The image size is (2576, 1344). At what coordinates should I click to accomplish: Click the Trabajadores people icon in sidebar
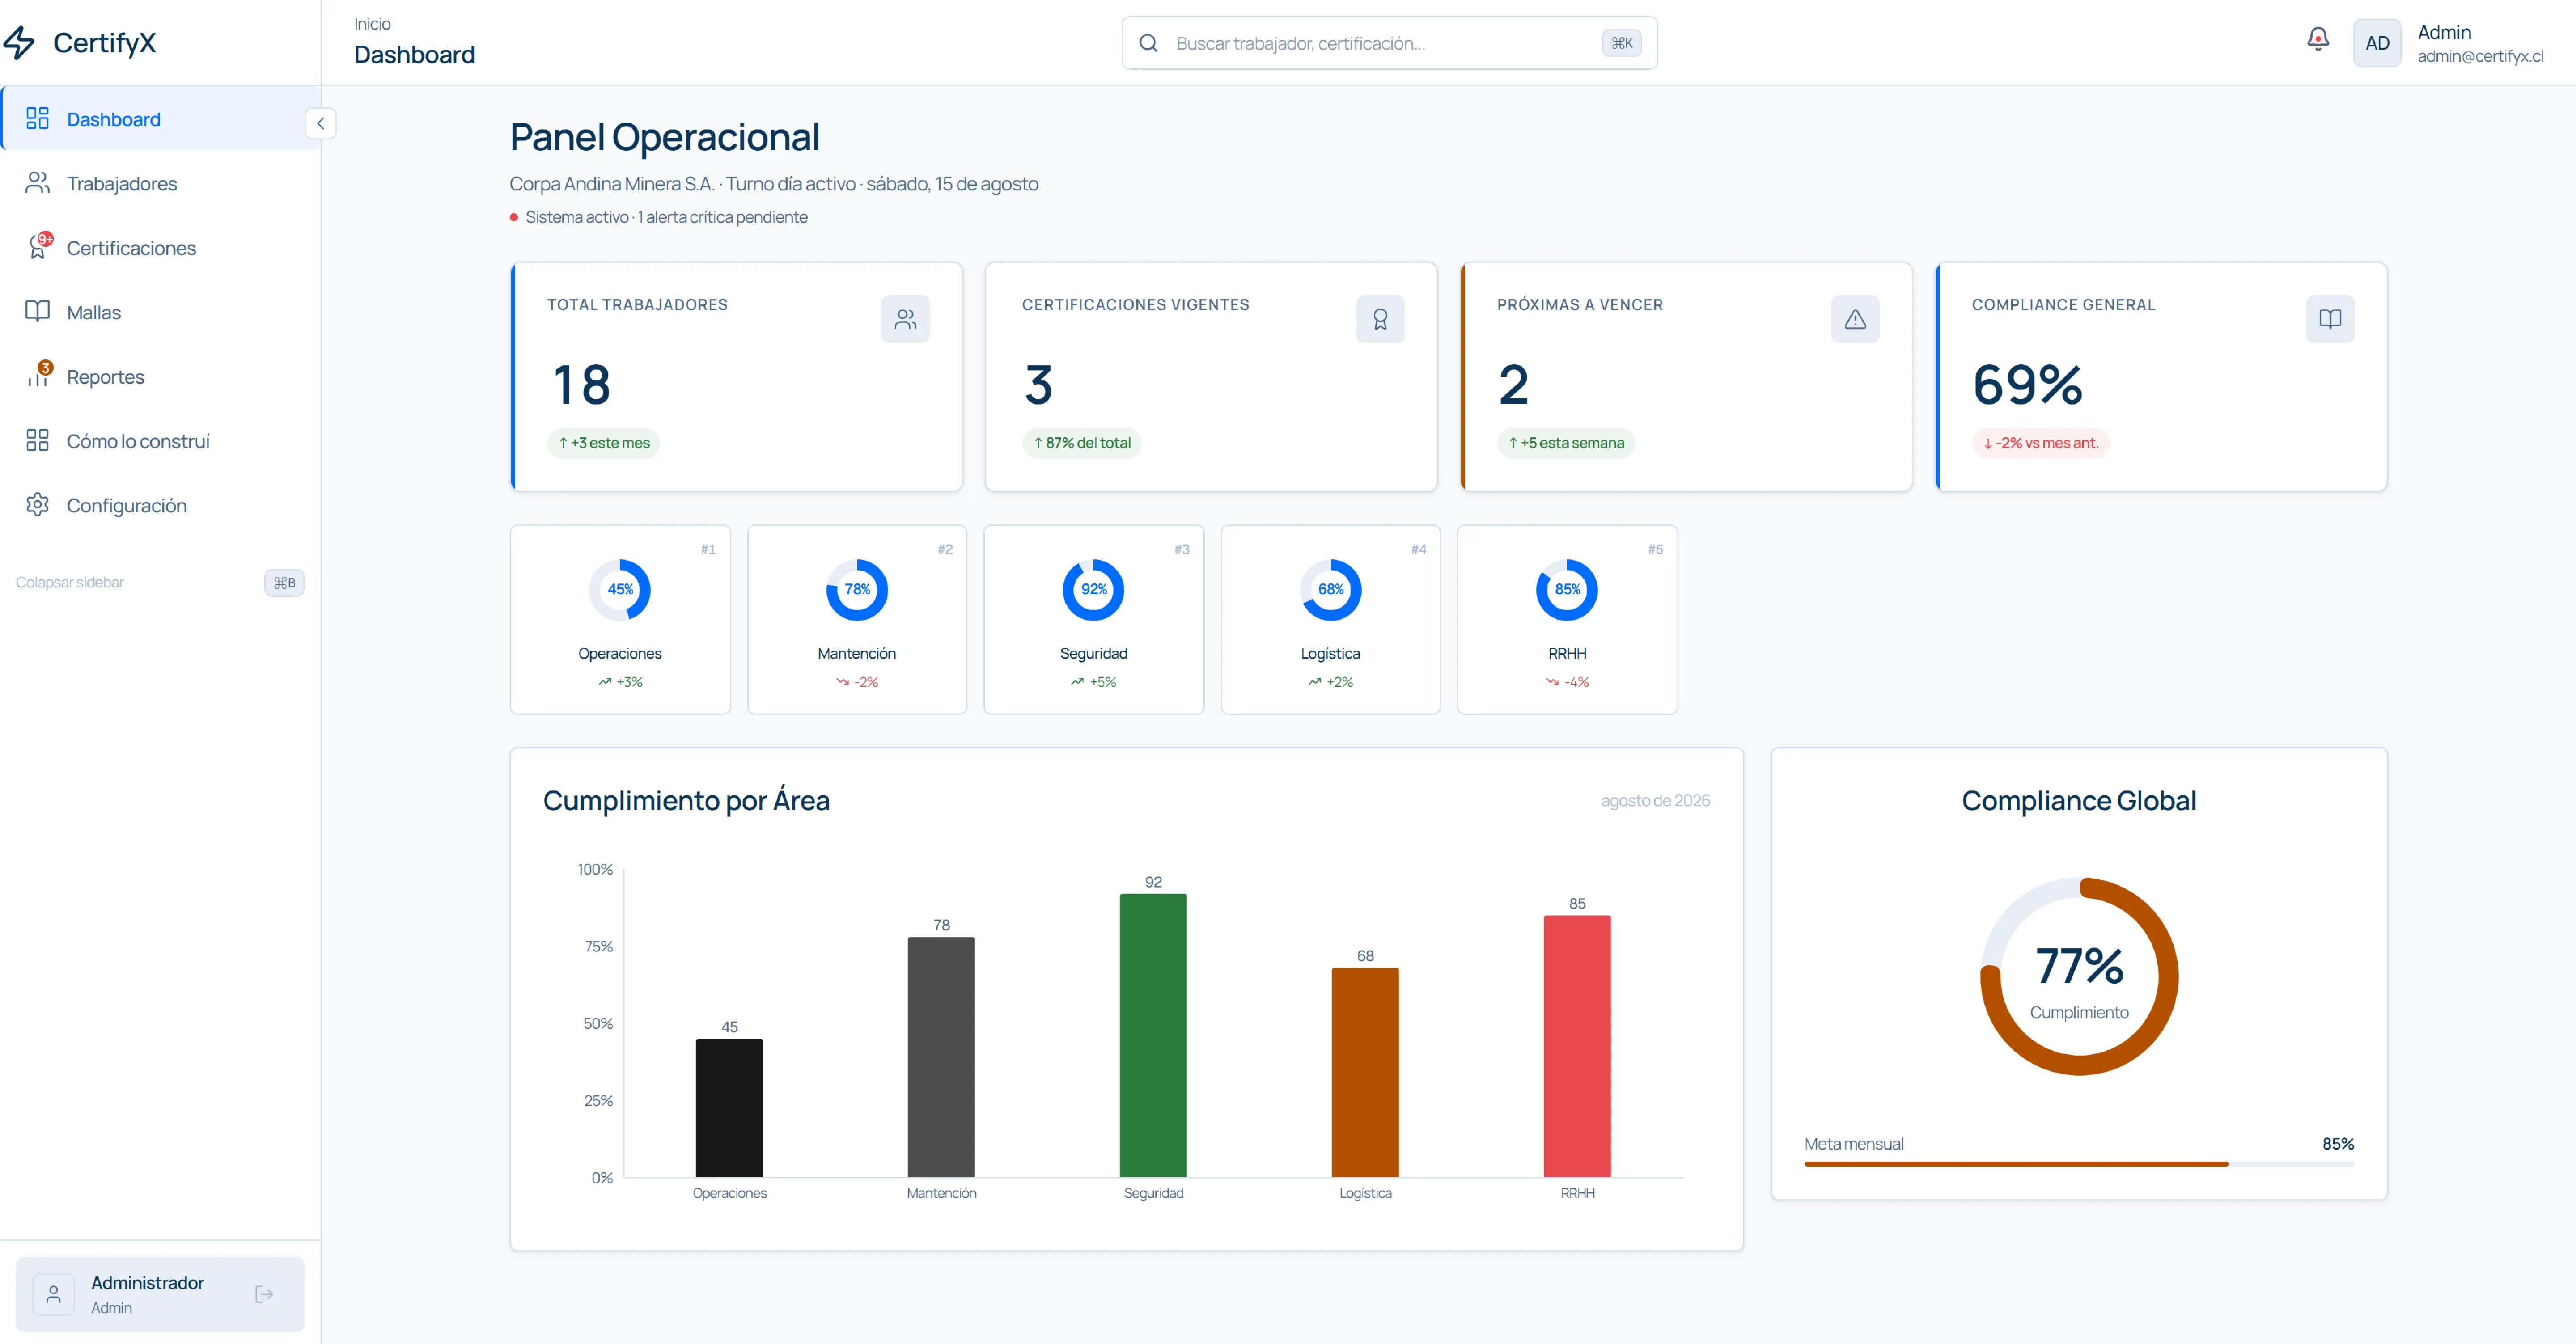click(x=37, y=183)
